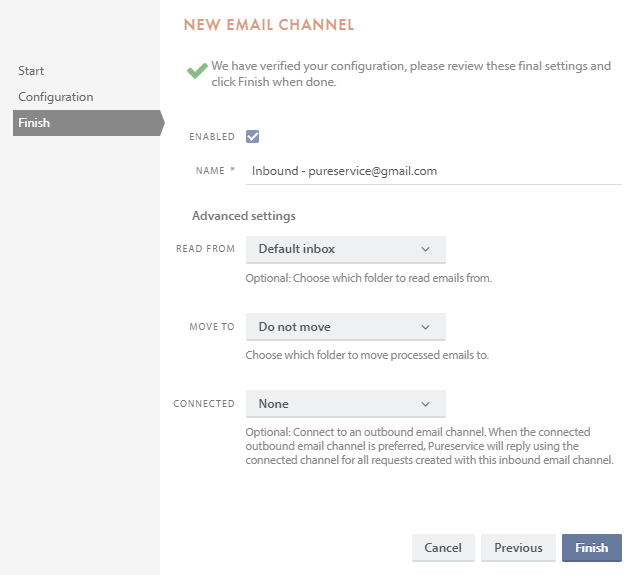Click the Move To dropdown chevron arrow
635x575 pixels.
coord(425,327)
